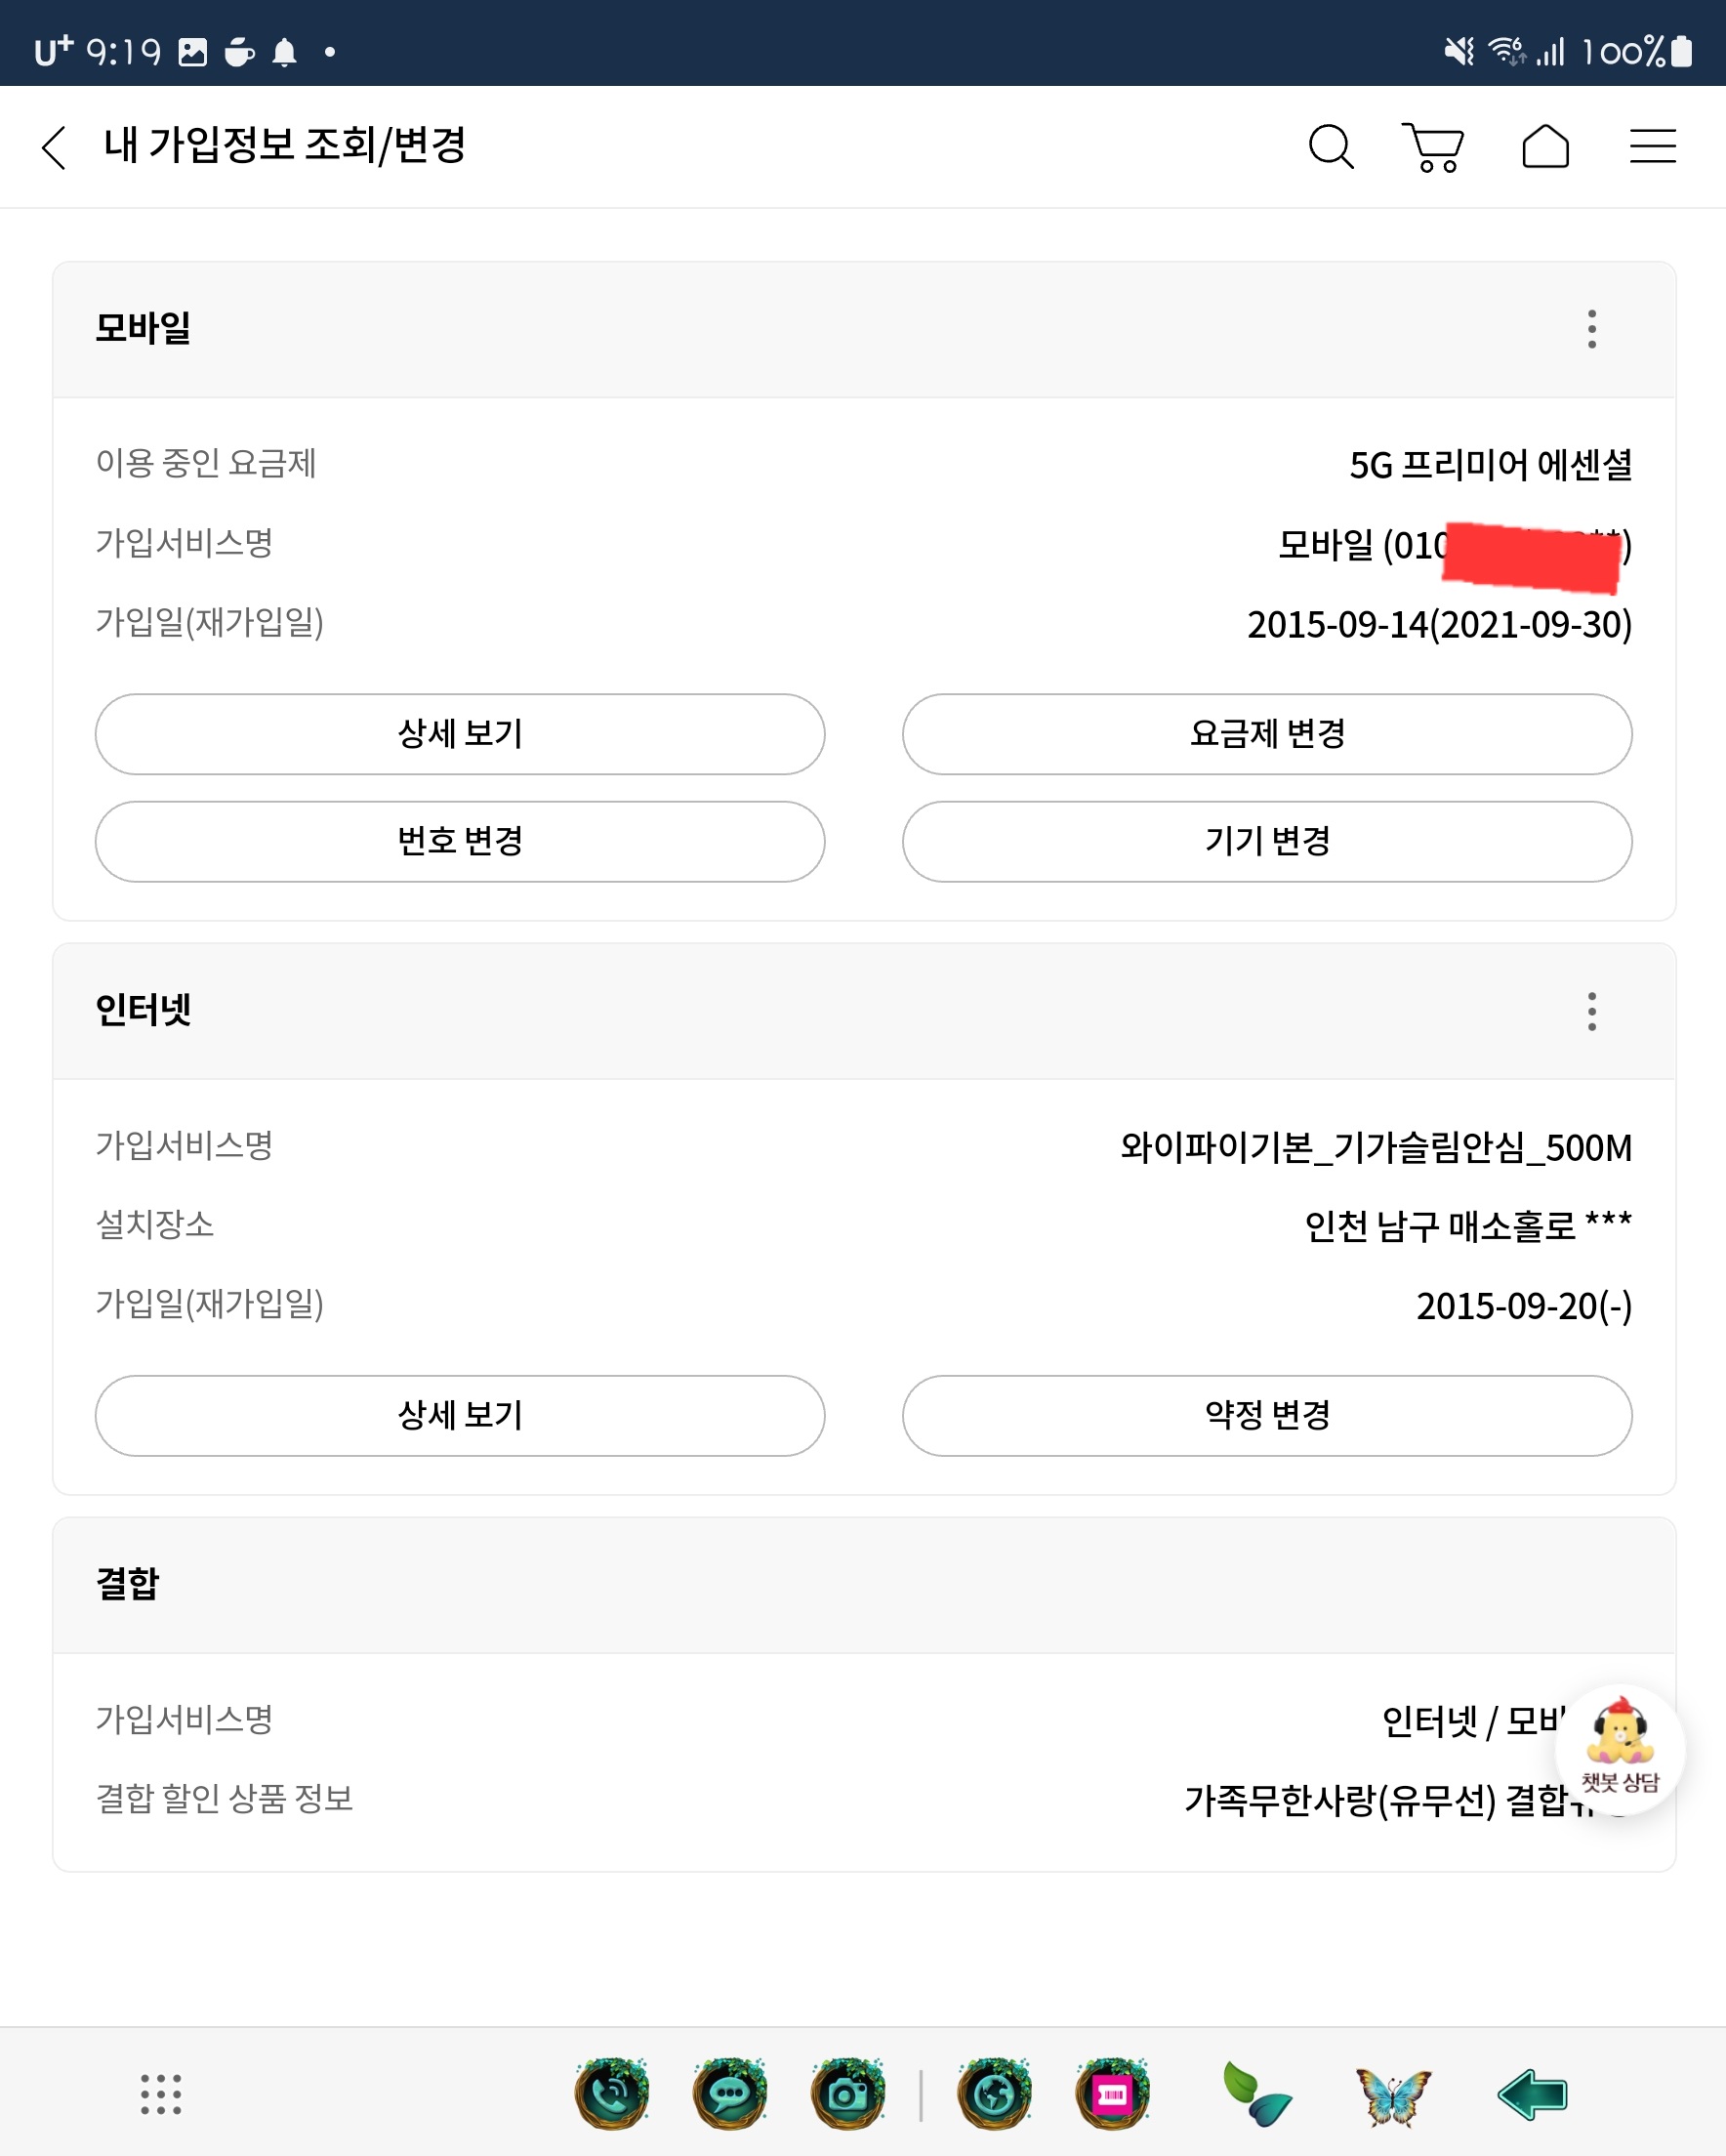Launch the Camera app from the dock
The width and height of the screenshot is (1726, 2156).
click(x=848, y=2093)
